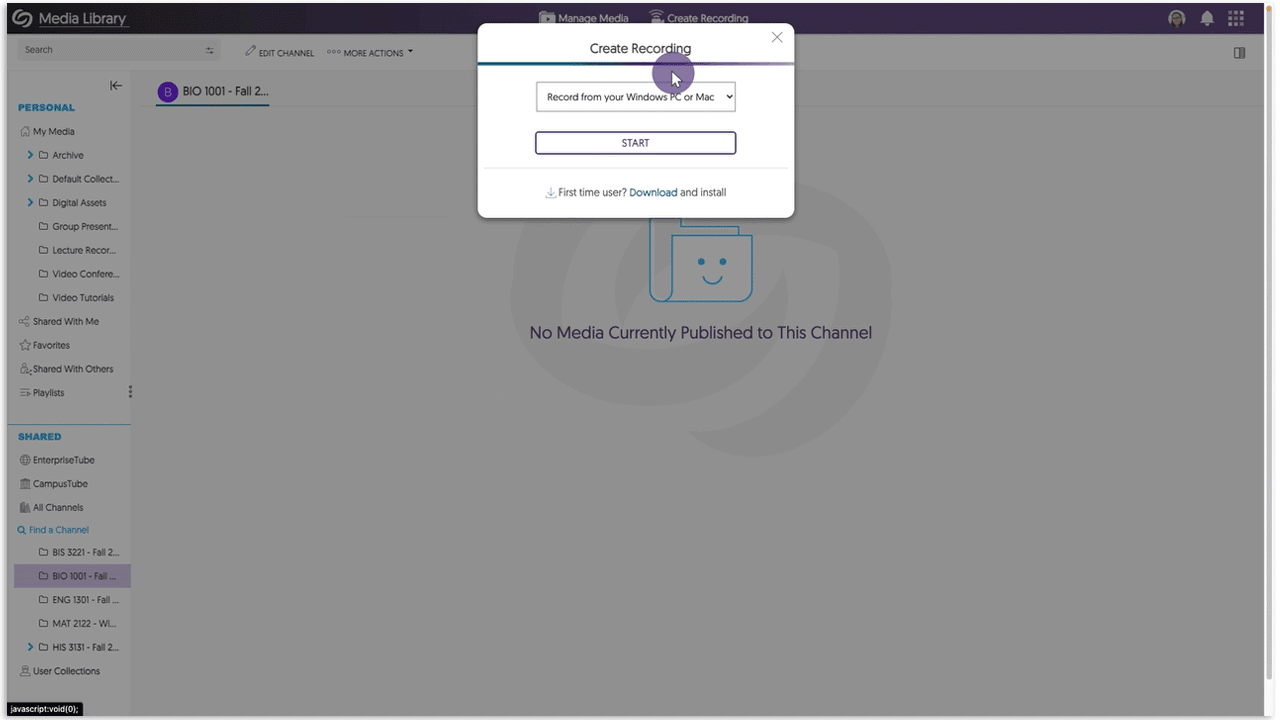Open the panel view icon below More Actions
Image resolution: width=1280 pixels, height=720 pixels.
coord(1239,52)
